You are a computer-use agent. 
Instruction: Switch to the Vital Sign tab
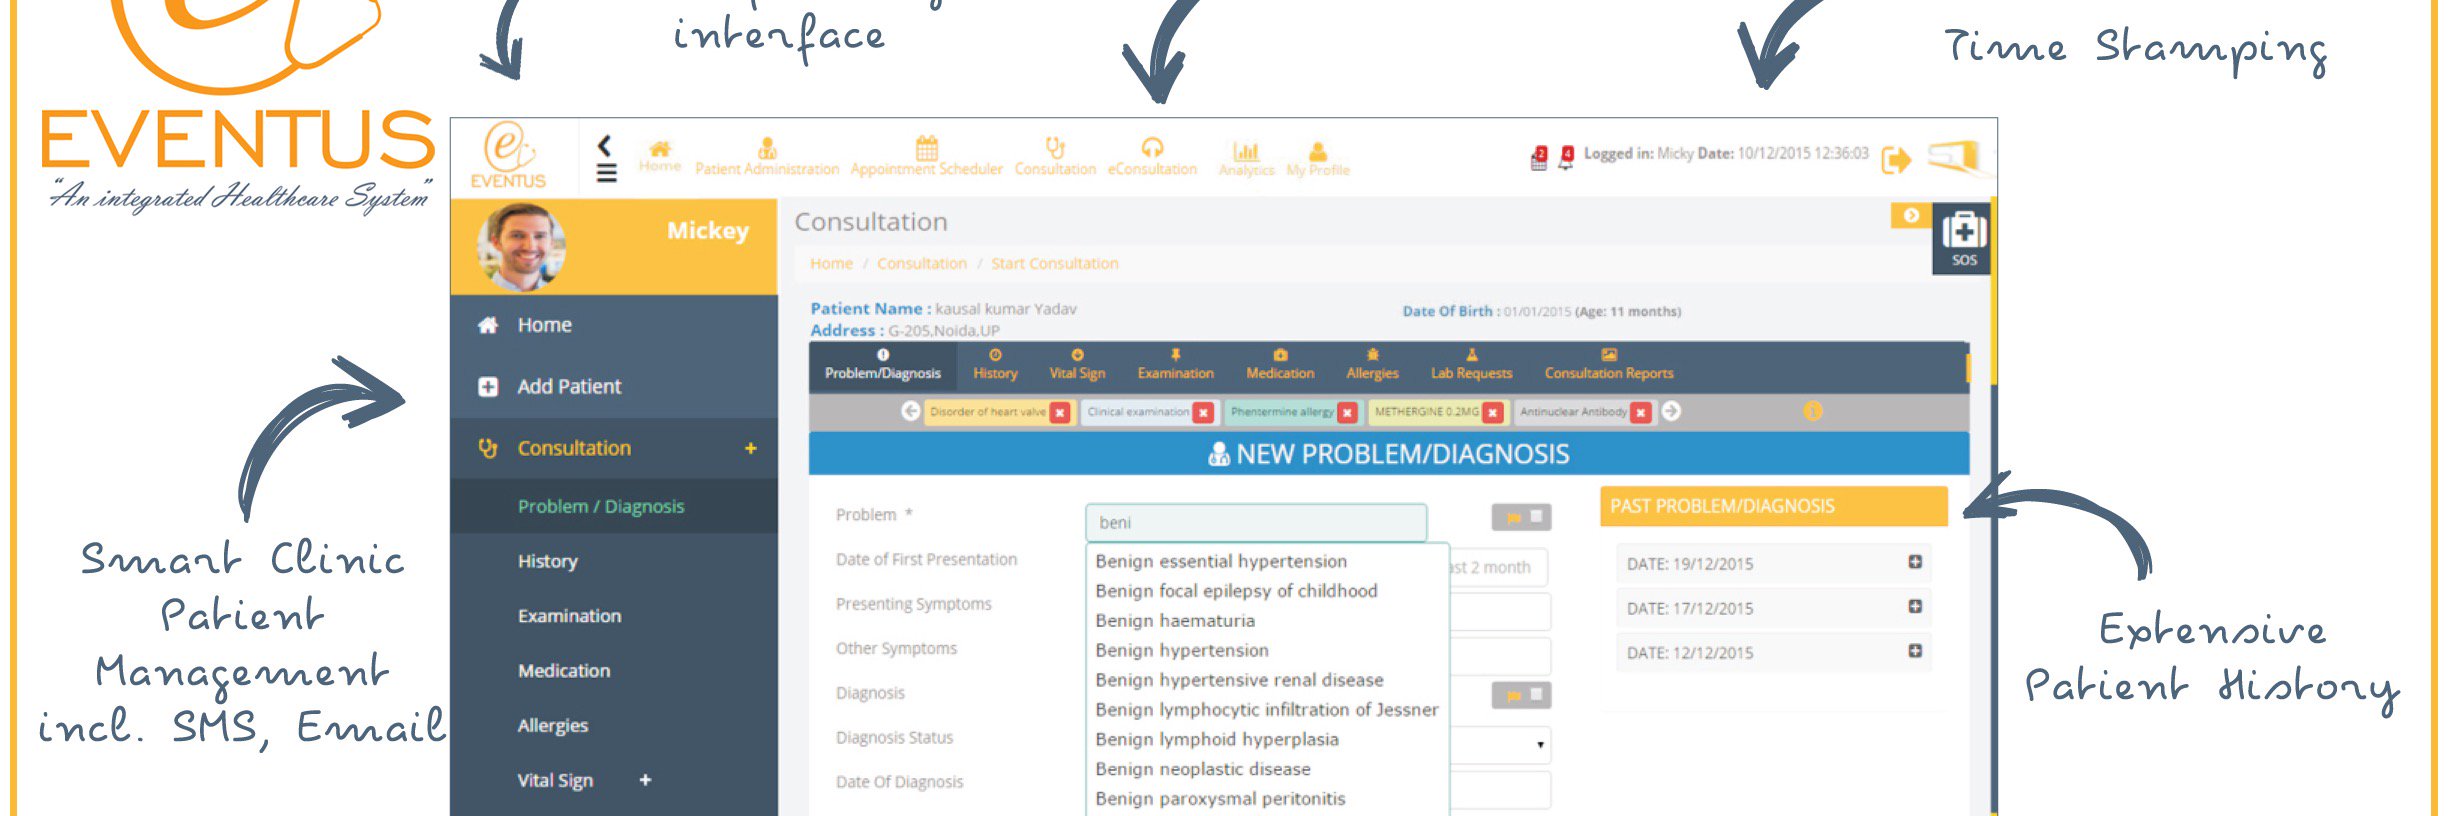point(1077,365)
